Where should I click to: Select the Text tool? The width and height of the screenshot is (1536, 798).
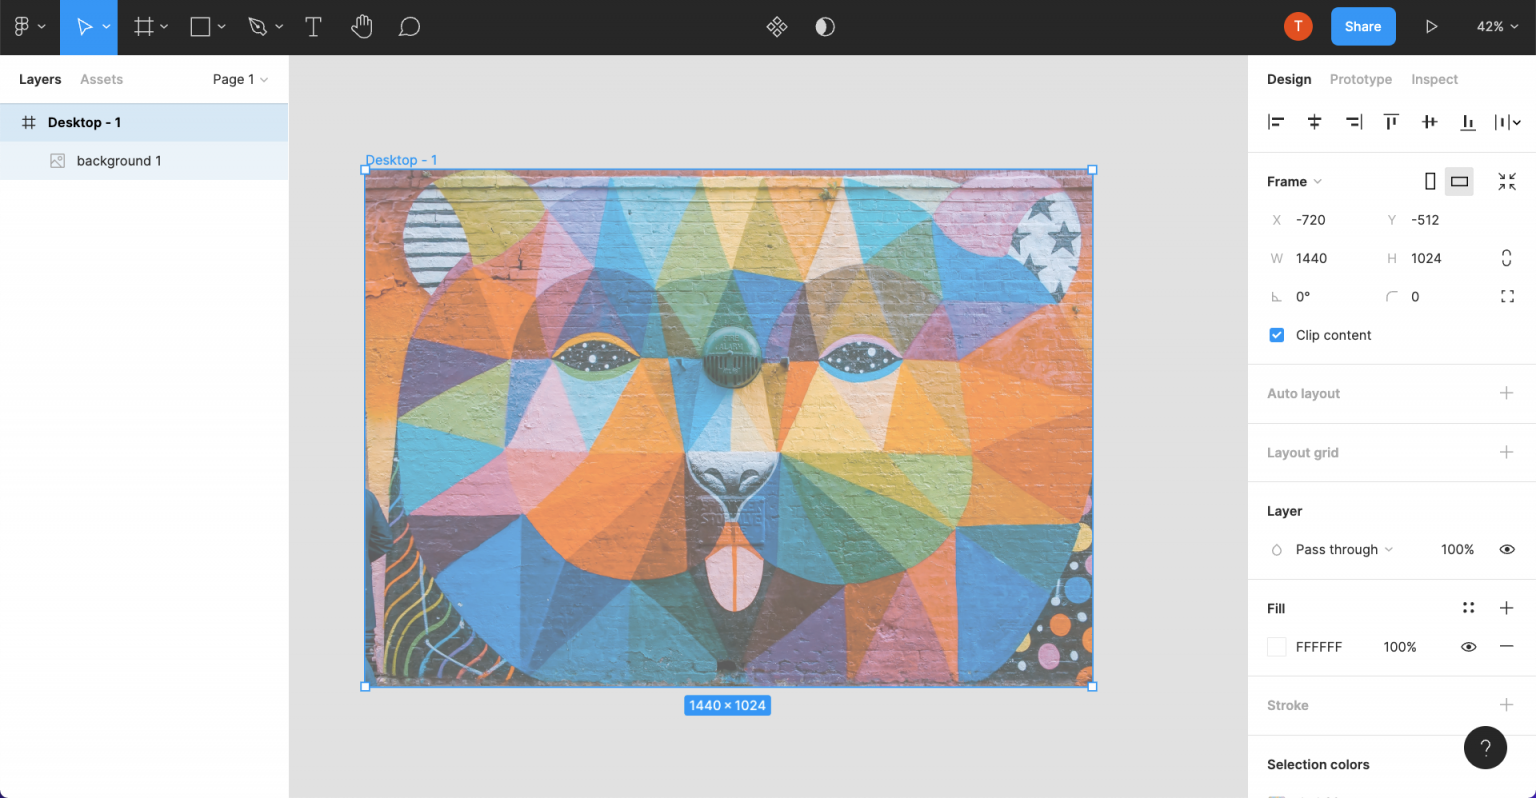click(x=313, y=27)
